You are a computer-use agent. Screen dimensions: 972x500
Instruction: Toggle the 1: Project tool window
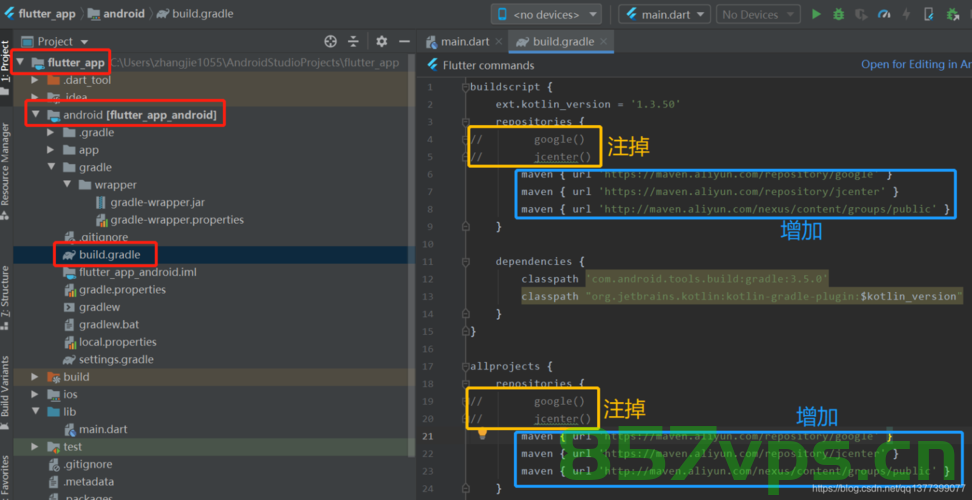(x=5, y=68)
